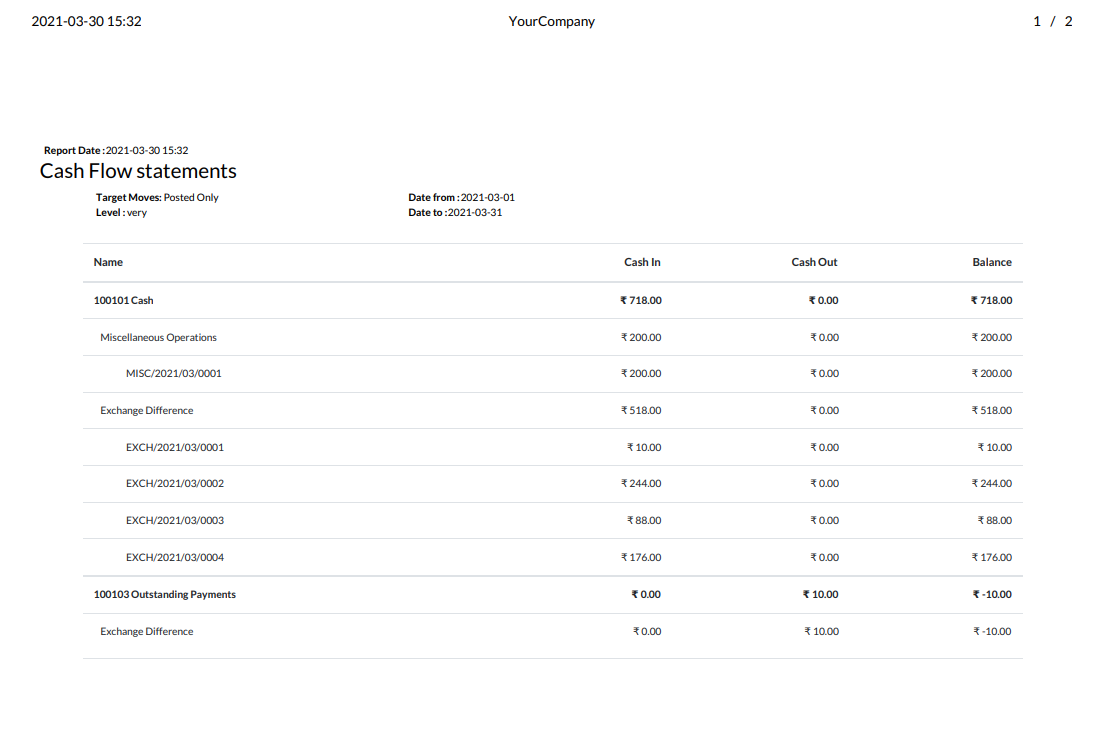Select Balance ₹ -10.00 of 100103 Outstanding Payments
Image resolution: width=1111 pixels, height=729 pixels.
(x=992, y=594)
